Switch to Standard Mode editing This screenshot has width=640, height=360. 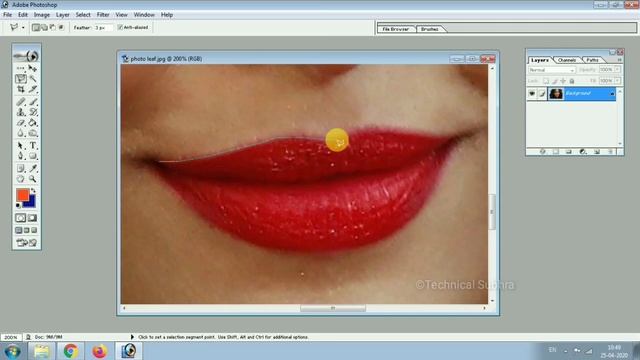(20, 218)
